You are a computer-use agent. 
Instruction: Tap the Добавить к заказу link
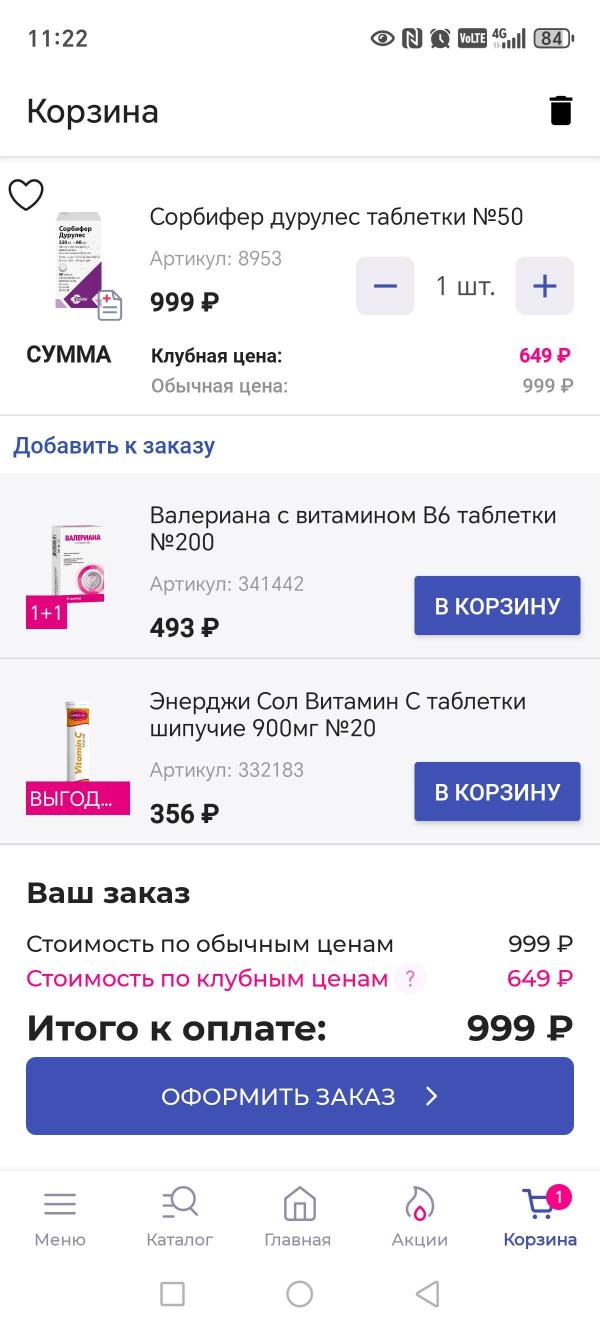click(x=114, y=445)
